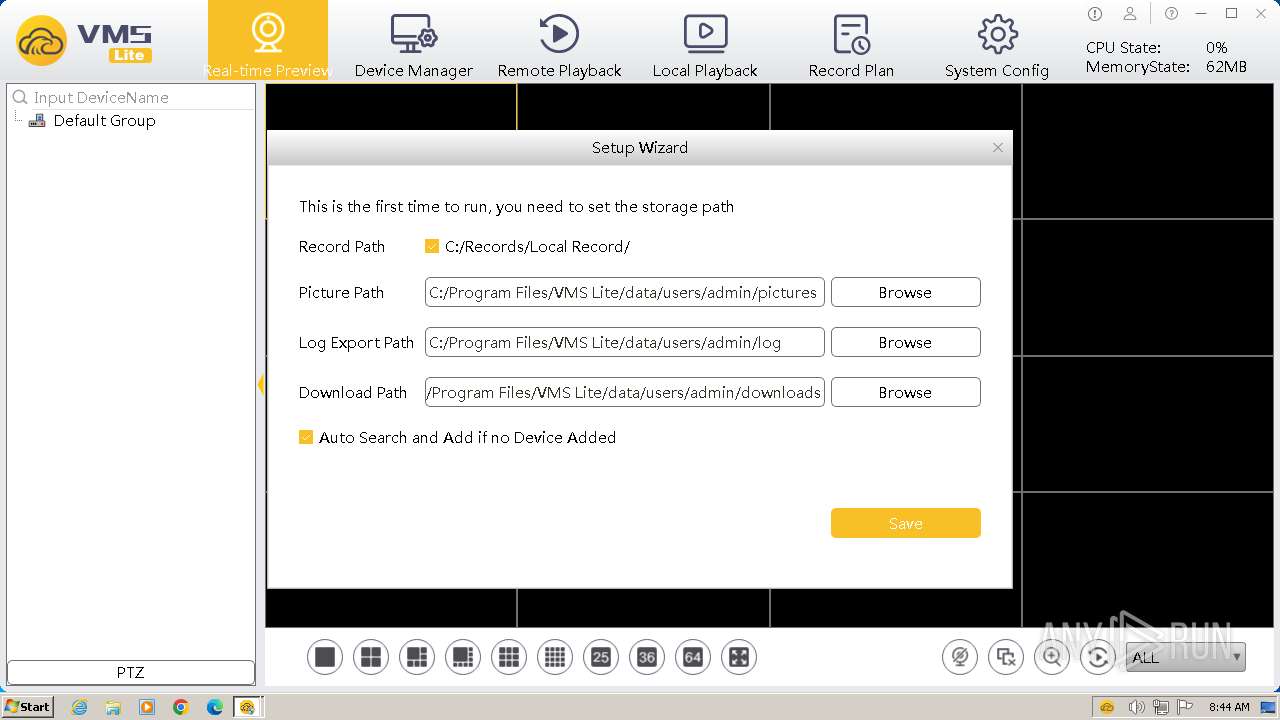Viewport: 1280px width, 720px height.
Task: Browse for the Log Export Path folder
Action: pyautogui.click(x=906, y=342)
